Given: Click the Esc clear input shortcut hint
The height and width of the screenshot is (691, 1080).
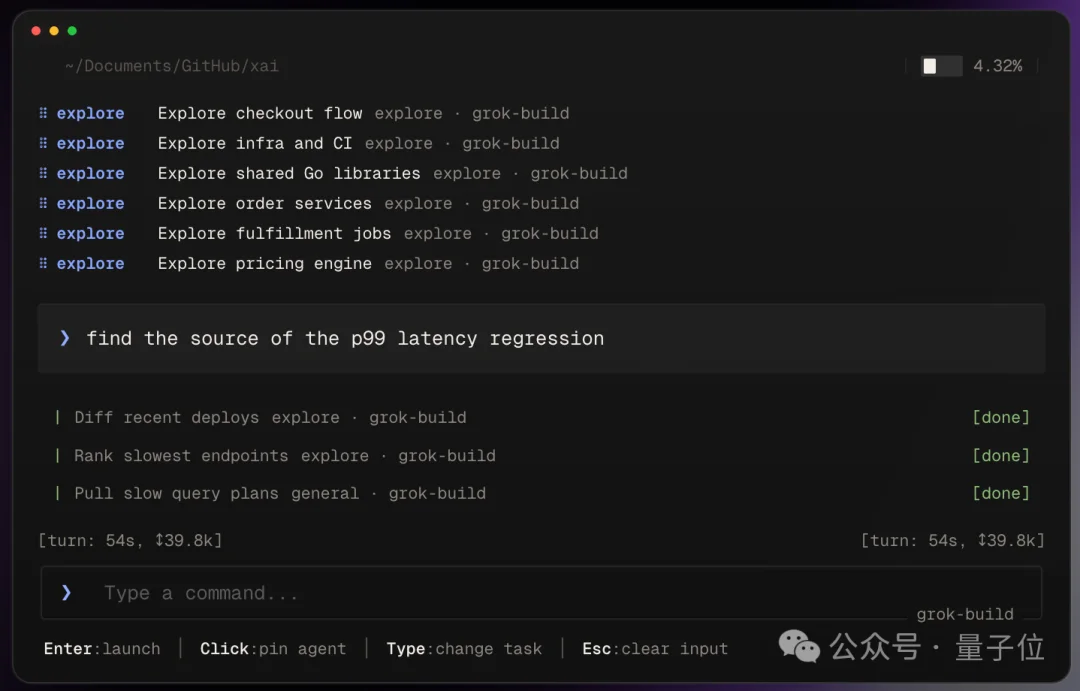Looking at the screenshot, I should point(655,649).
